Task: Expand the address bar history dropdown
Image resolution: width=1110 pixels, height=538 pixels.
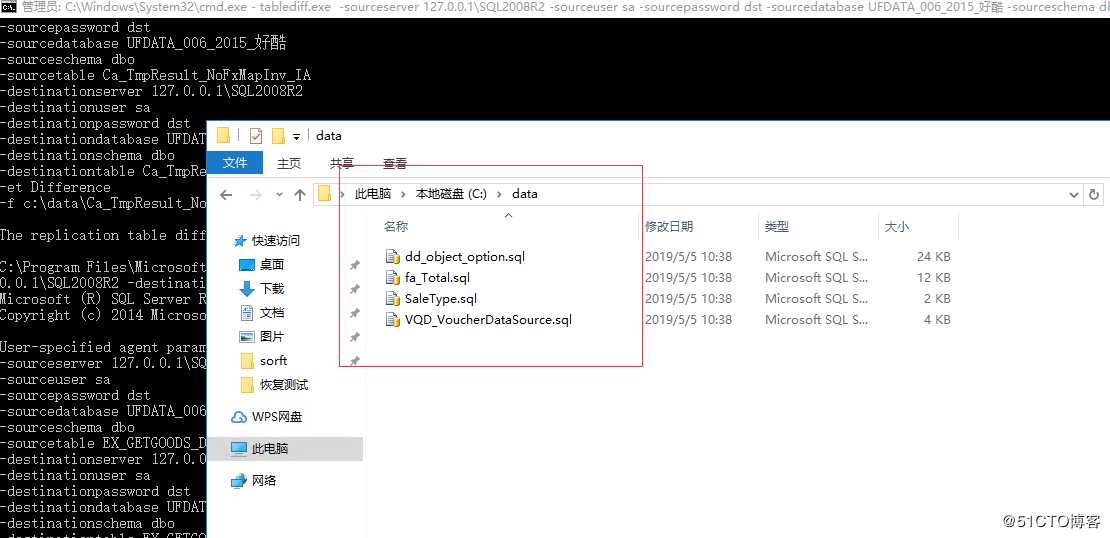Action: pos(1075,195)
